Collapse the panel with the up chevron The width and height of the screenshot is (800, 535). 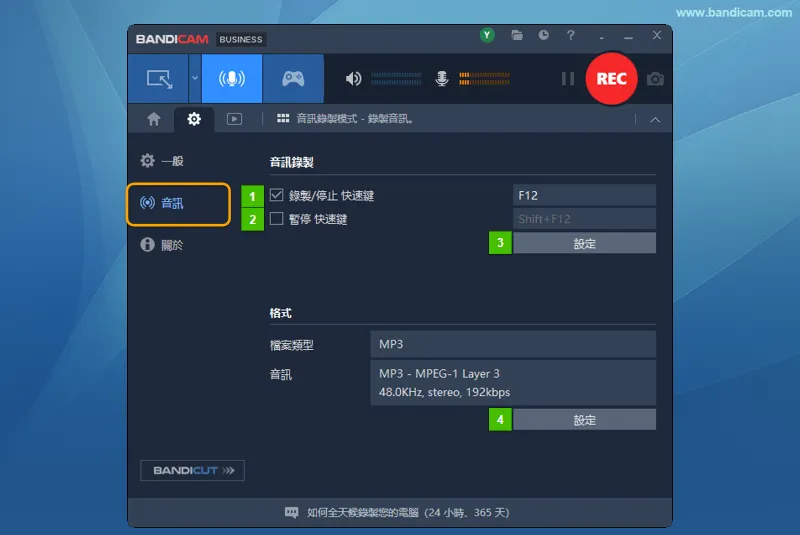coord(655,120)
